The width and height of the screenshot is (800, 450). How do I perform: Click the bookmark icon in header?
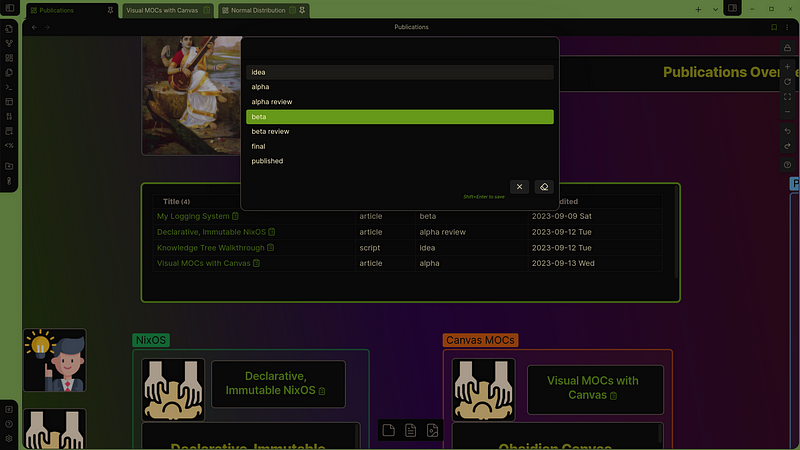point(774,27)
